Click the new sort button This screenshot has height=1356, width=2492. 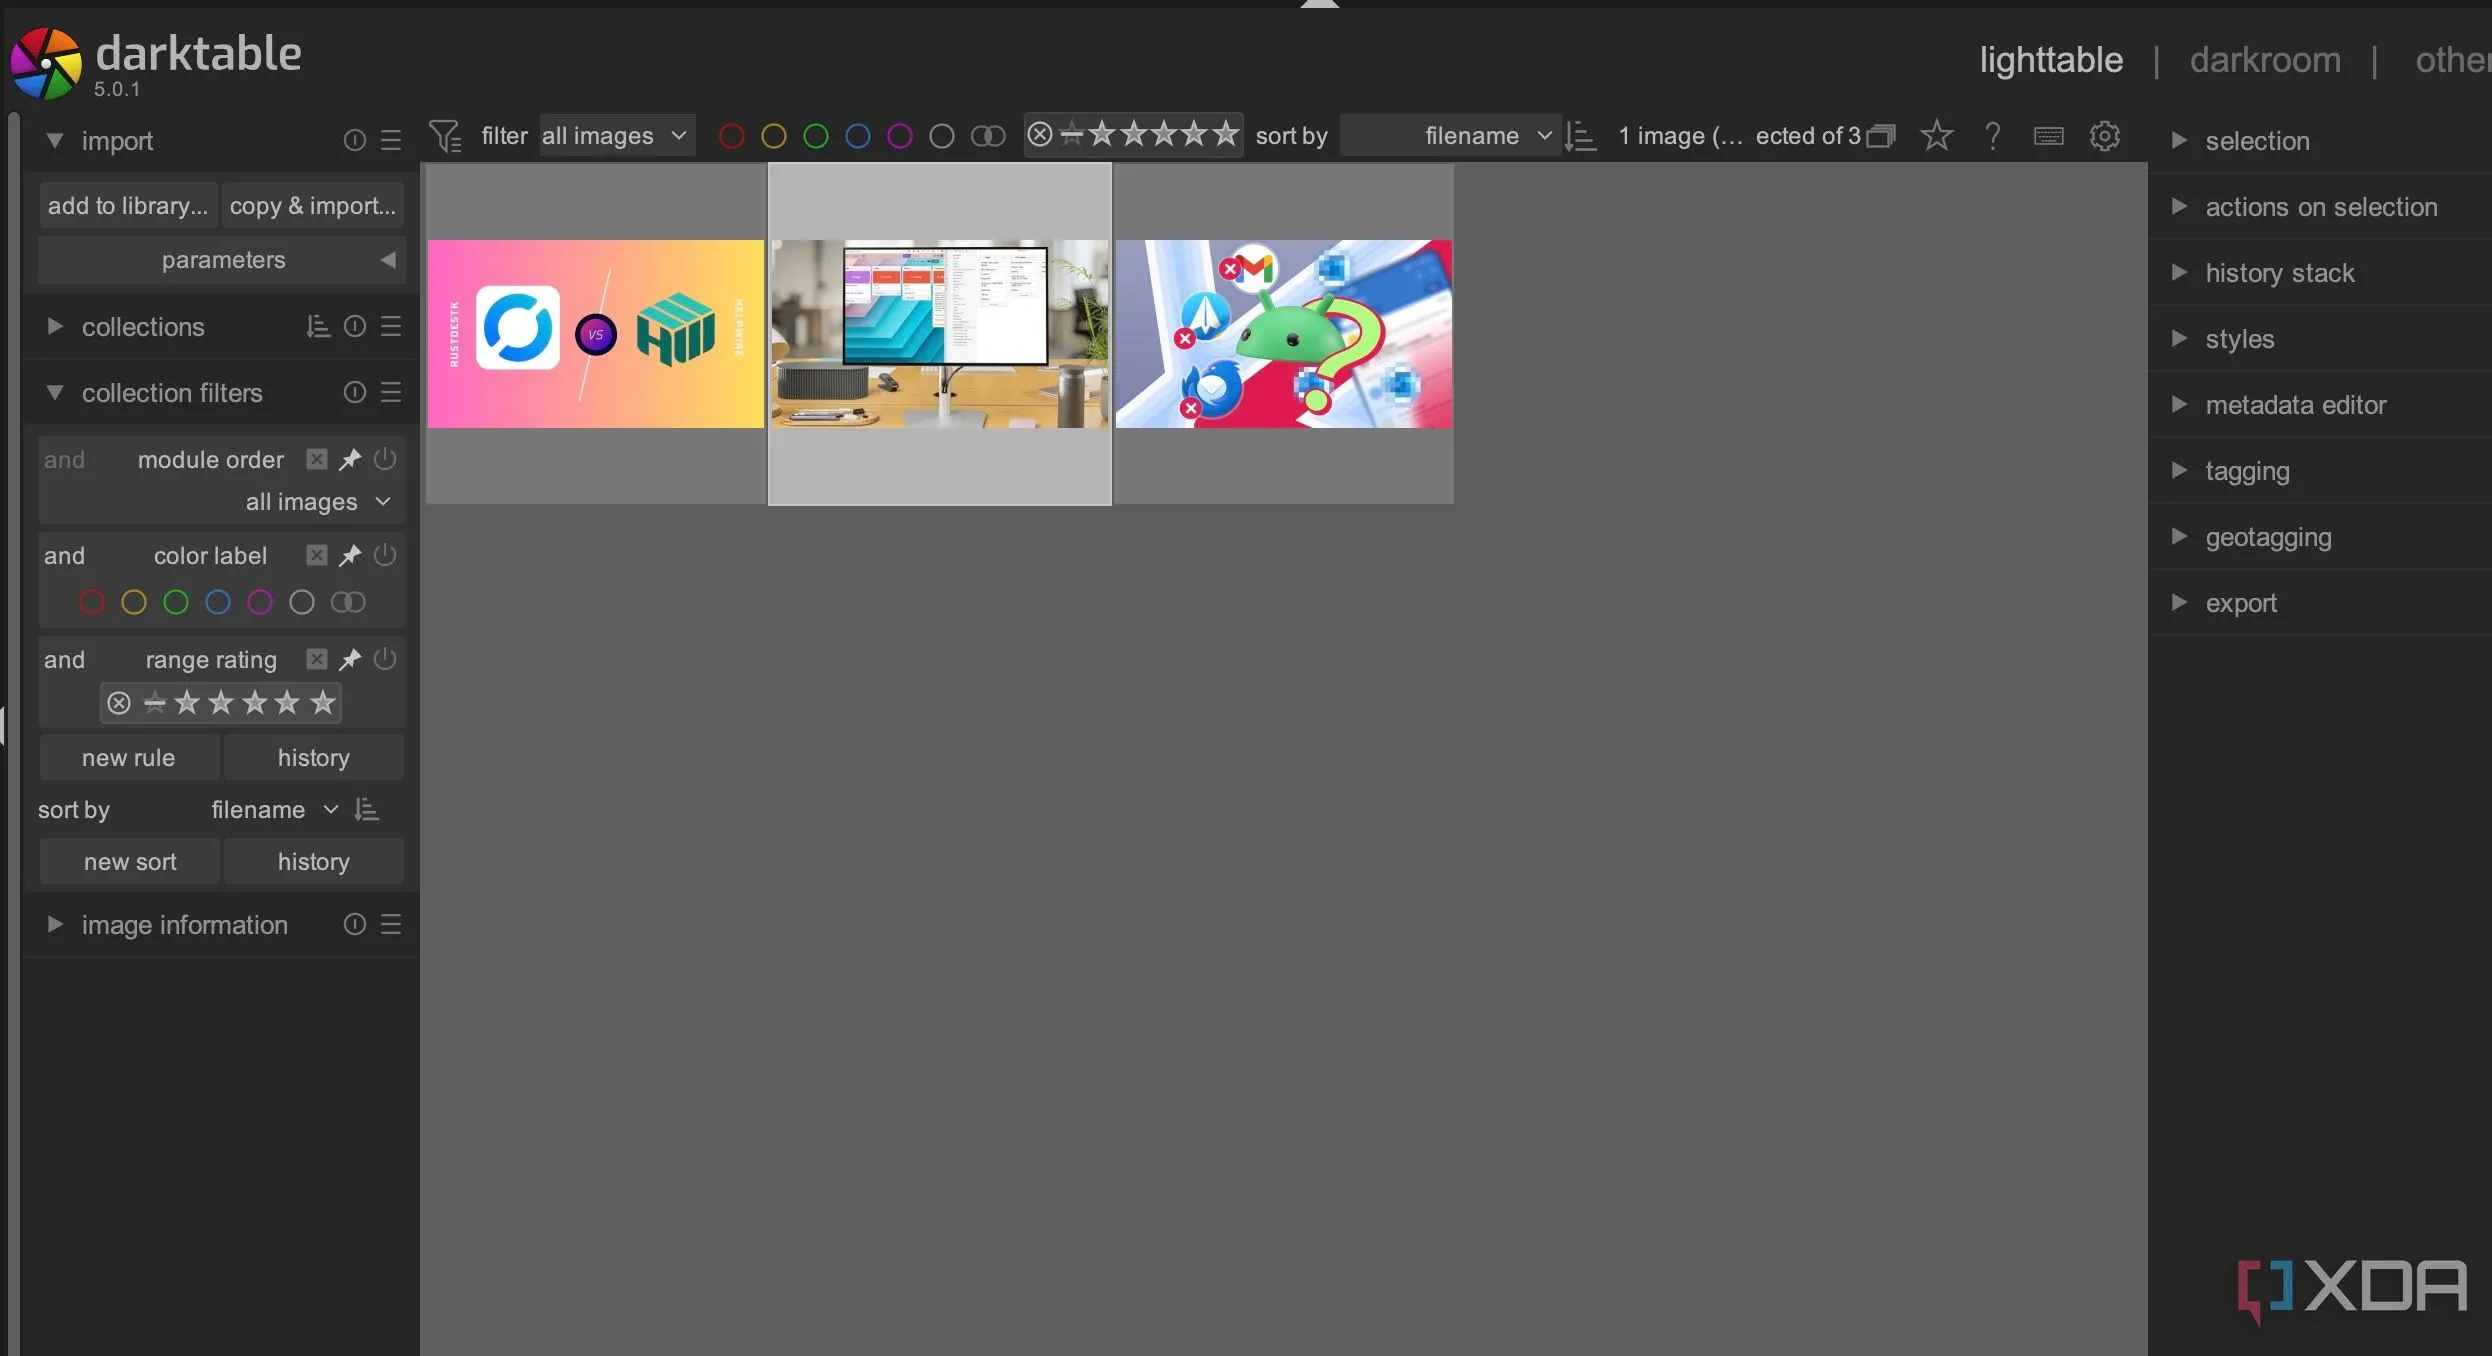tap(129, 861)
